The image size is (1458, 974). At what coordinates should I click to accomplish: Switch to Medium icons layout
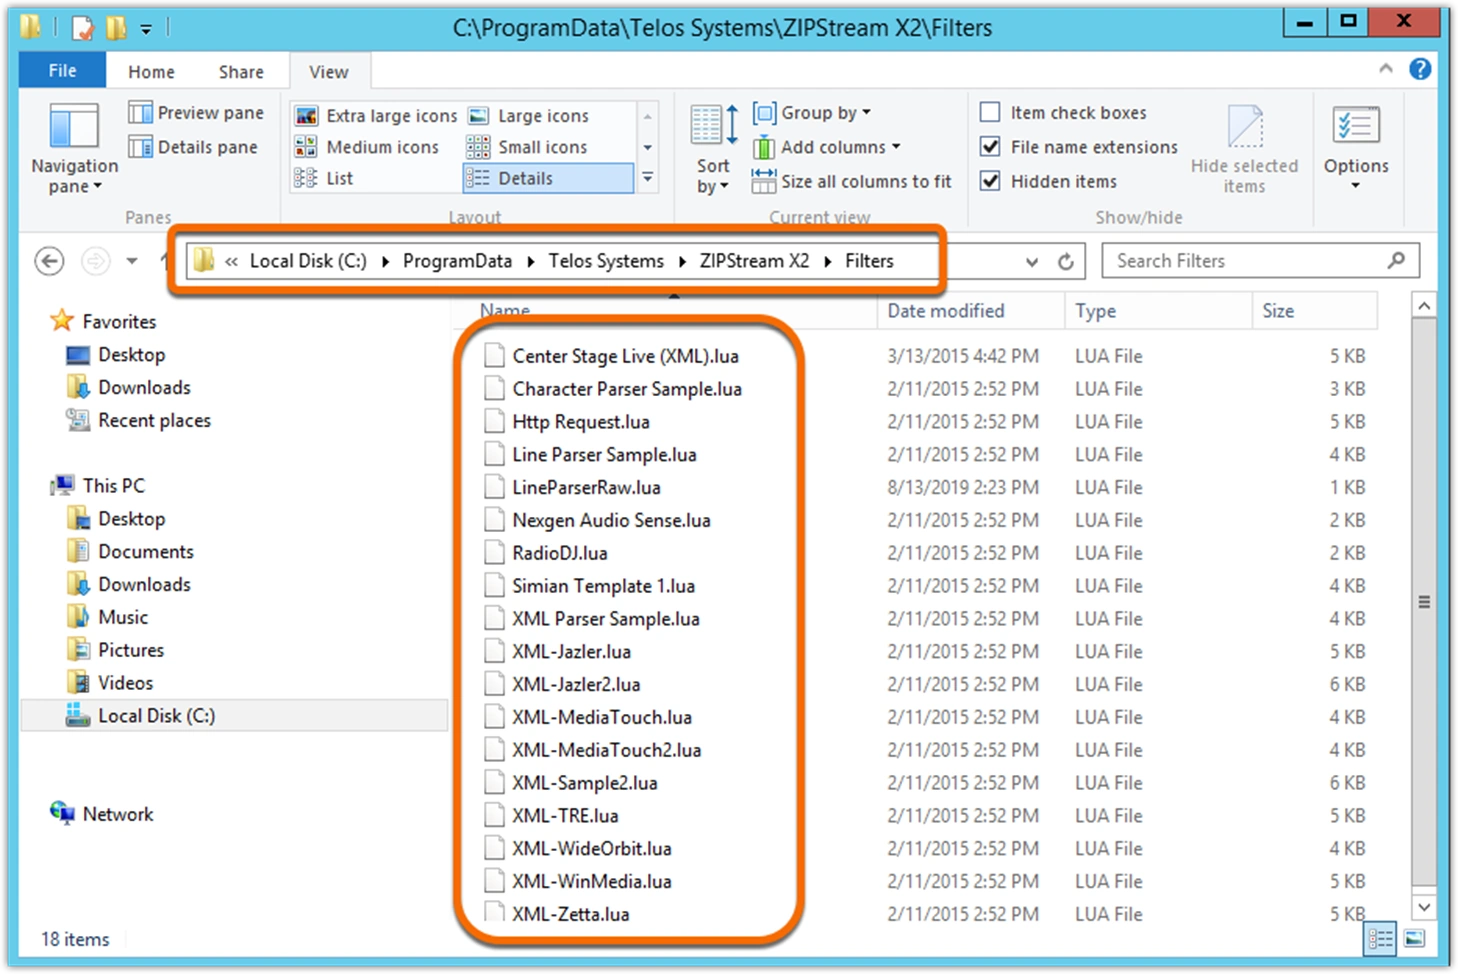(x=367, y=147)
